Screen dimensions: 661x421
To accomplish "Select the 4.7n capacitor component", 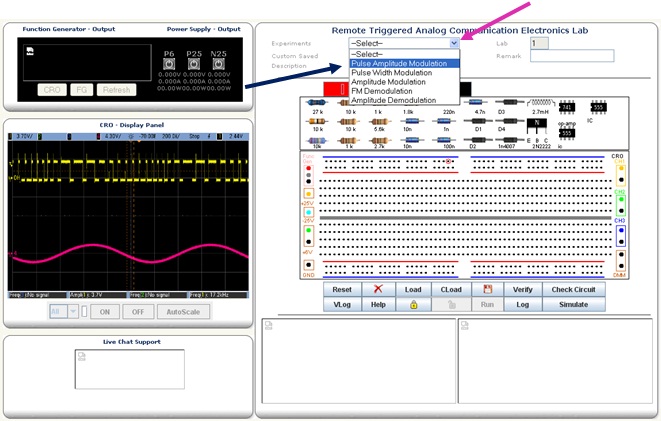I will (x=476, y=102).
